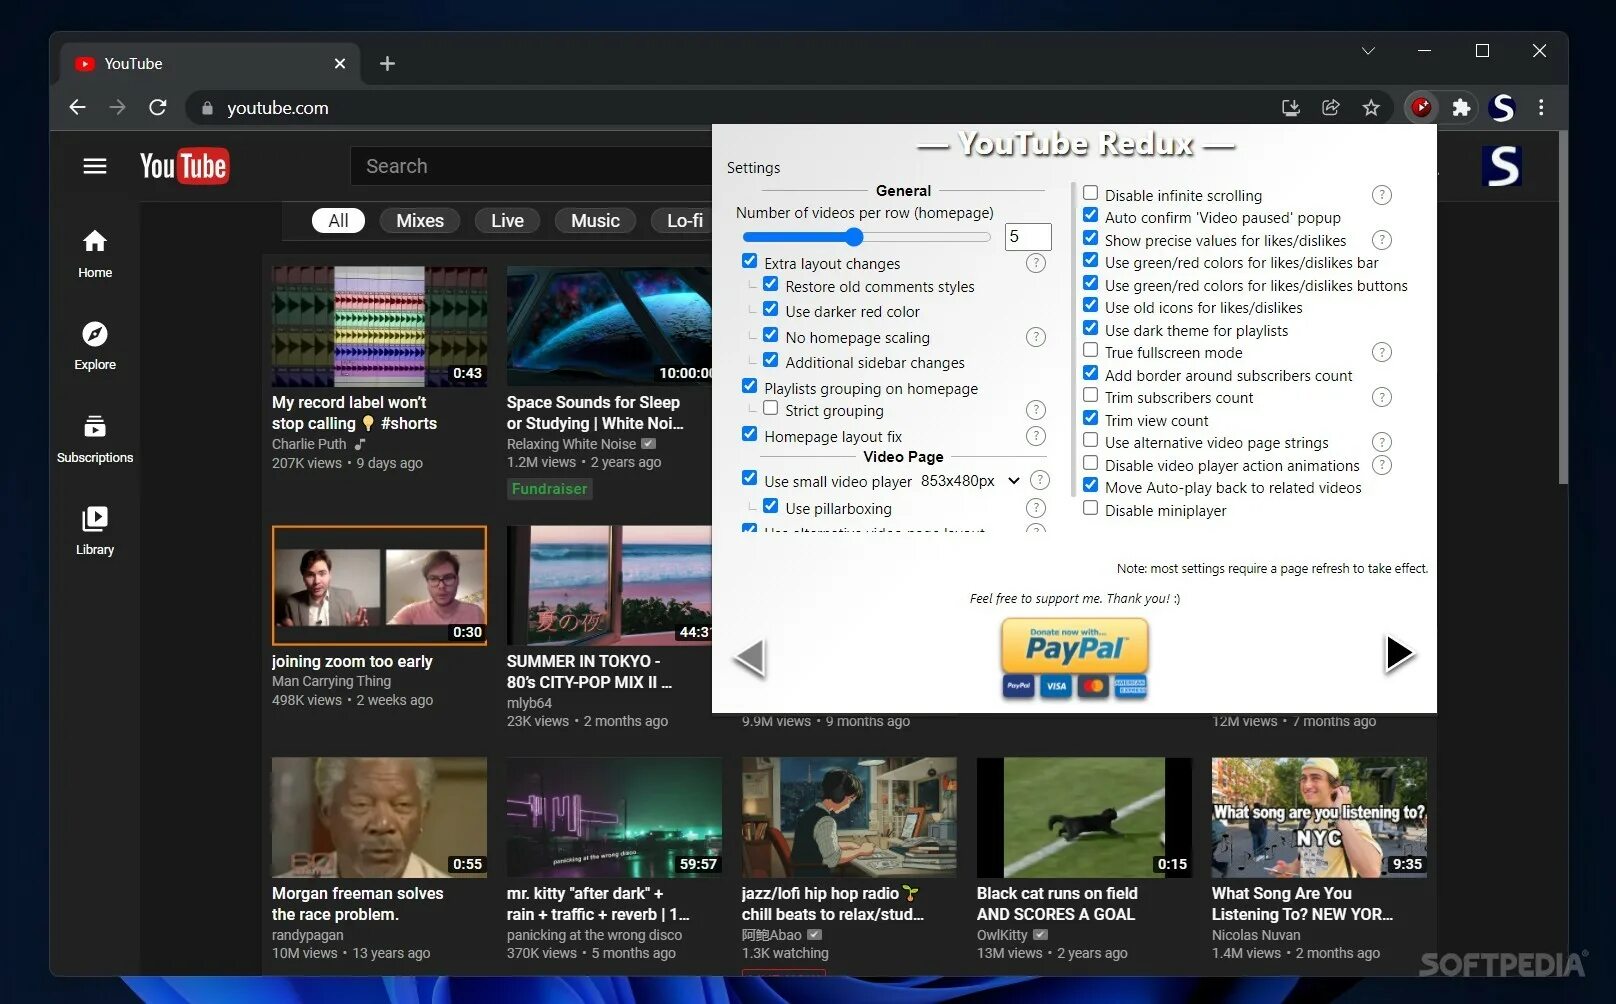
Task: Enable True fullscreen mode checkbox
Action: 1090,350
